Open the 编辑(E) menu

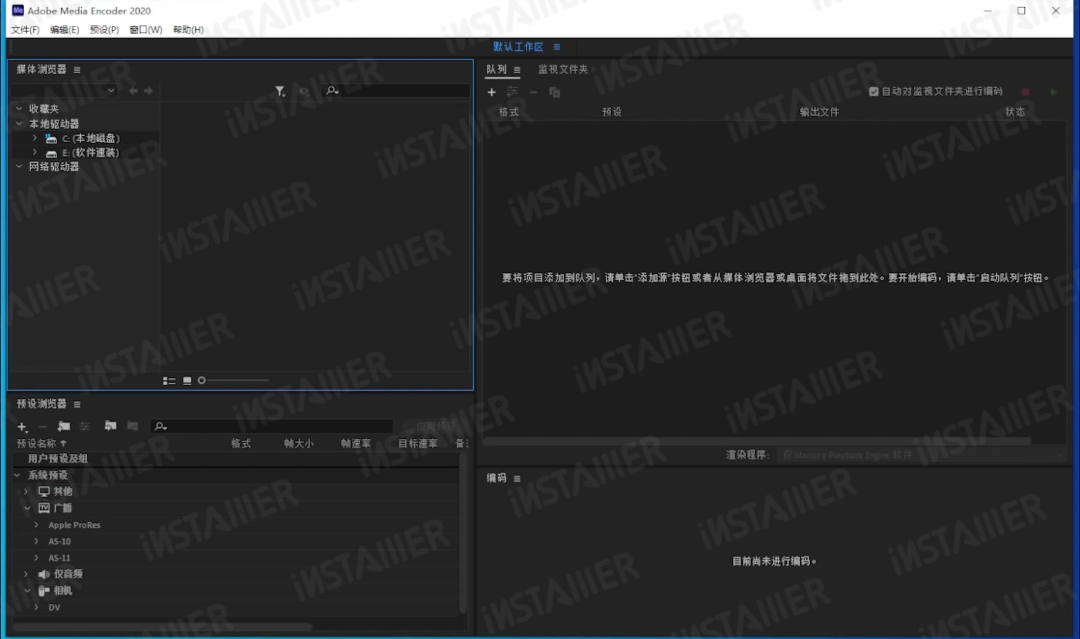coord(64,30)
